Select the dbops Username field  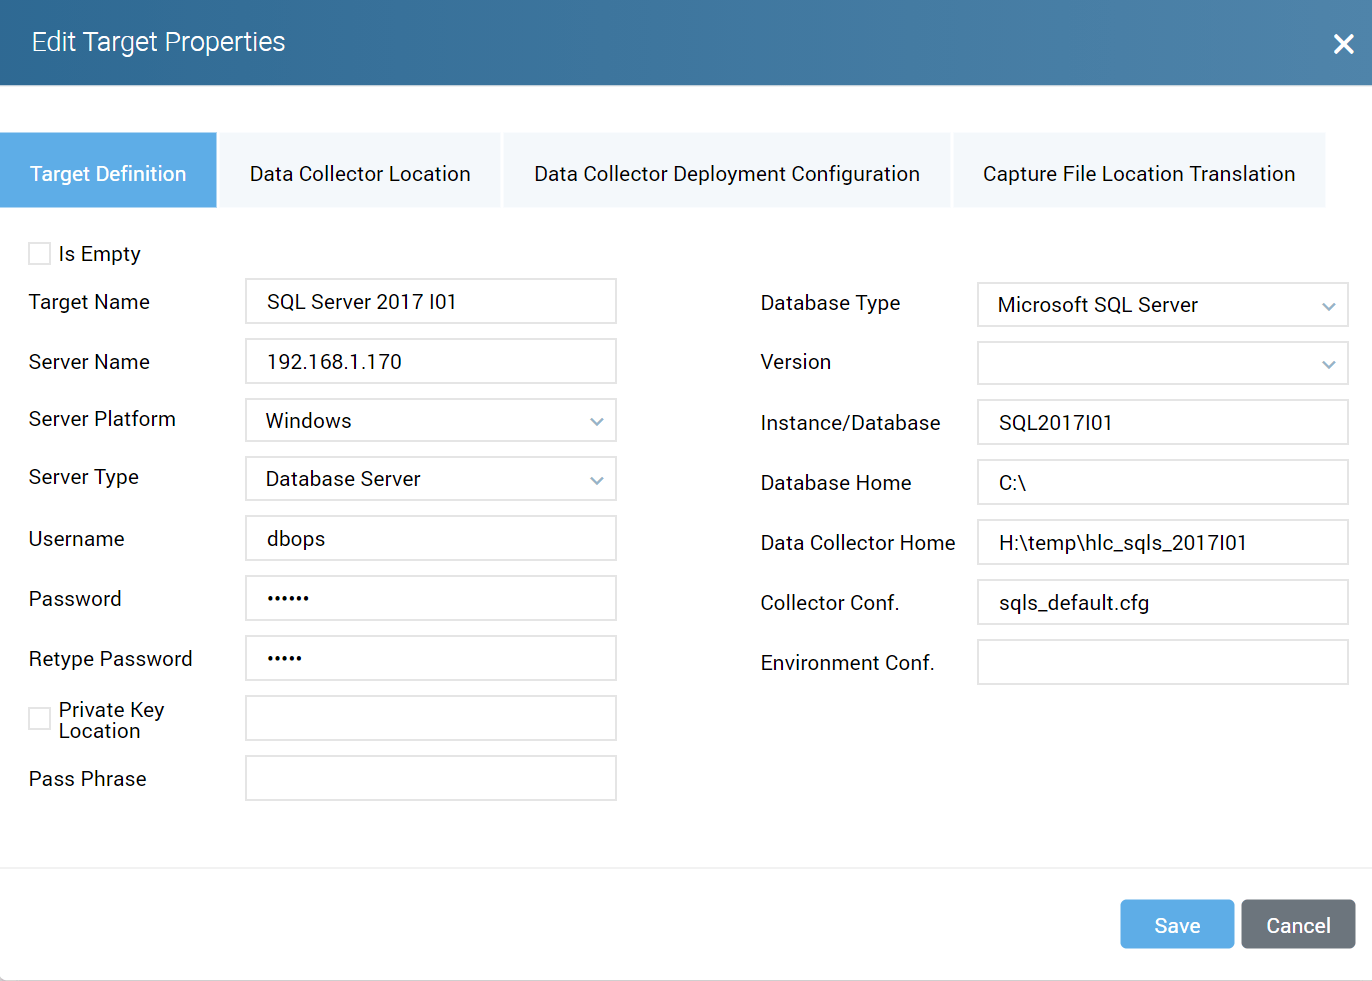pyautogui.click(x=430, y=538)
